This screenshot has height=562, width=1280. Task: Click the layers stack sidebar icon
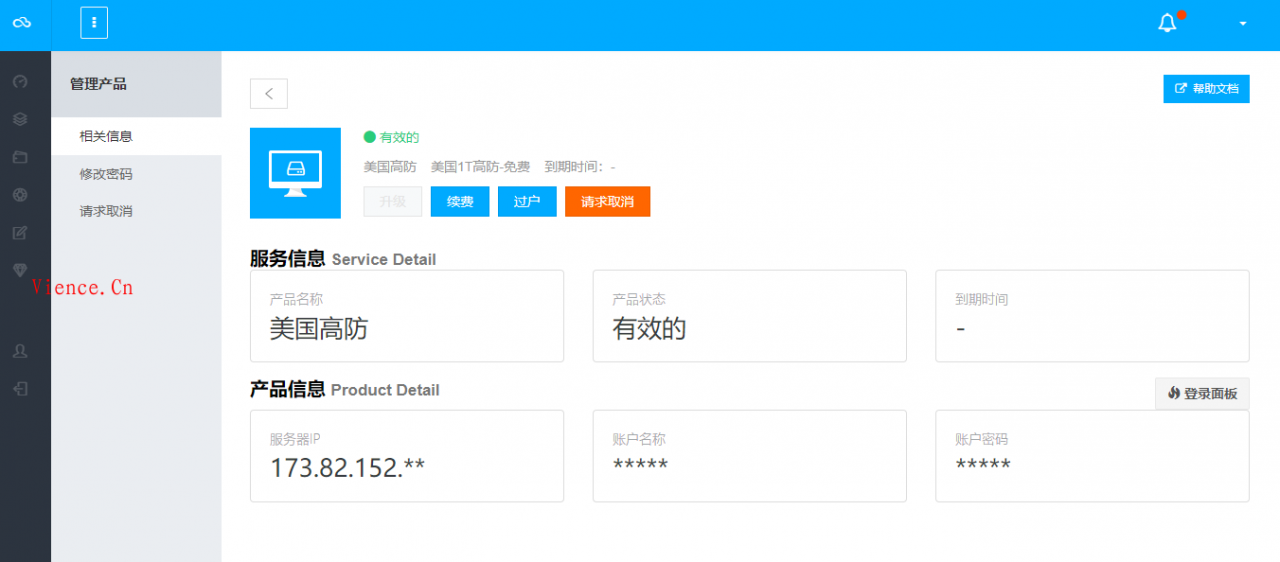20,119
